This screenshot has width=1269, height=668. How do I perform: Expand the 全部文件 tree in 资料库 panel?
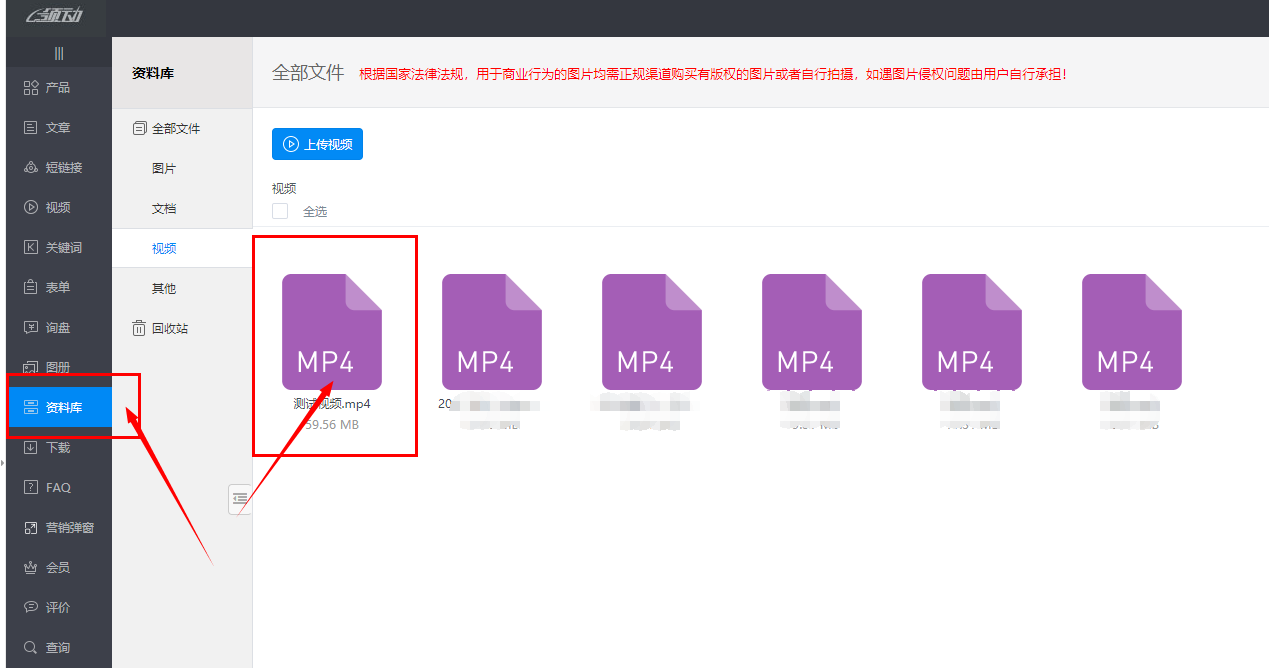(139, 129)
